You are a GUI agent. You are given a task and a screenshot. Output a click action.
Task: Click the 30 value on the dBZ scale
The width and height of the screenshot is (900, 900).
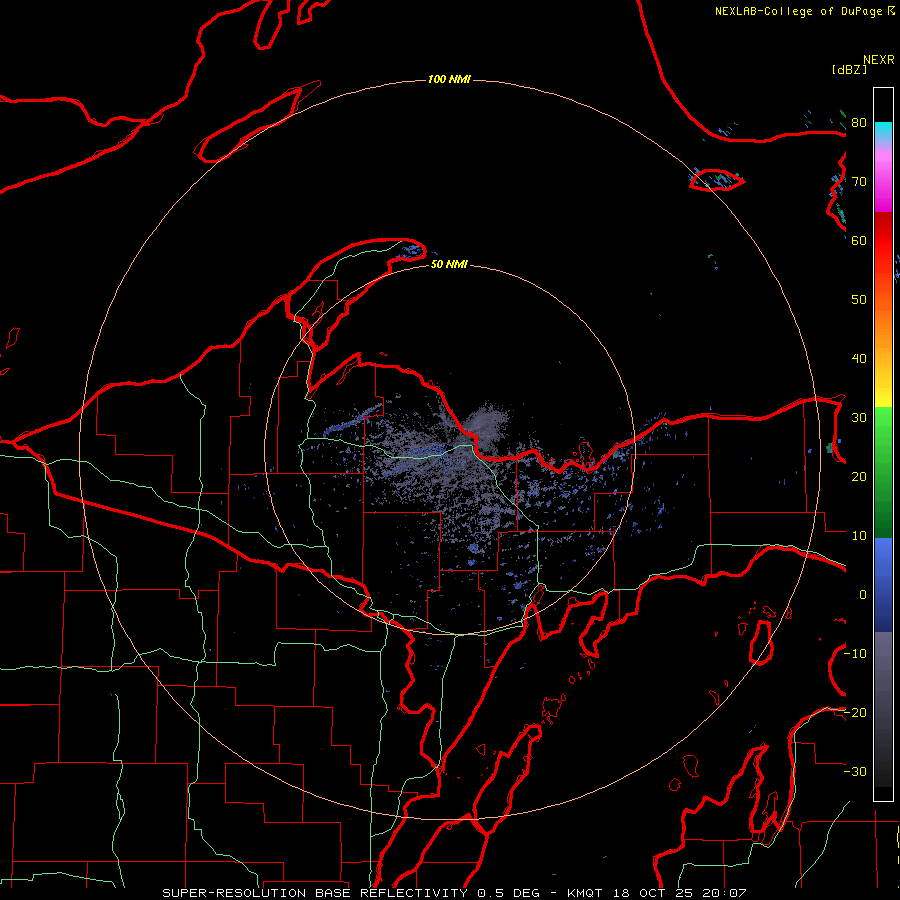pos(859,418)
